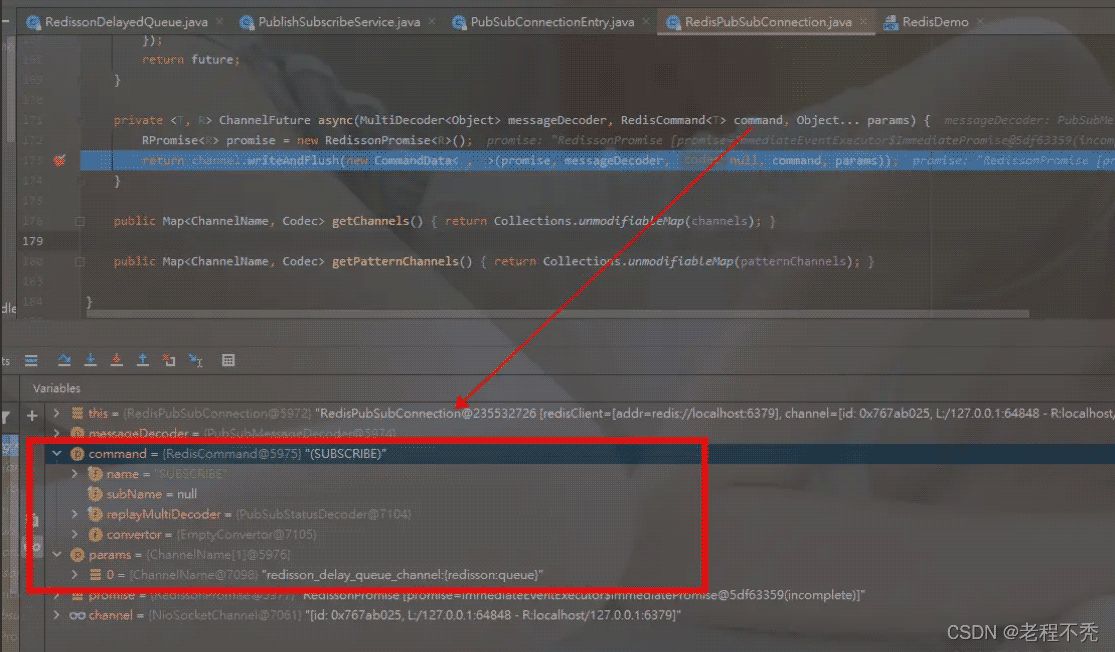Screen dimensions: 1115x652
Task: Expand the channel NioSocketChannel variable
Action: point(57,615)
